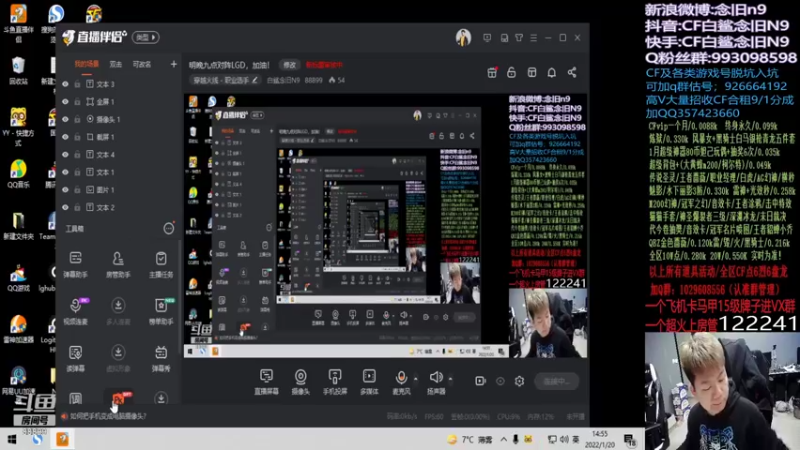Switch to the 双击 scene tab
The image size is (800, 450).
click(116, 64)
